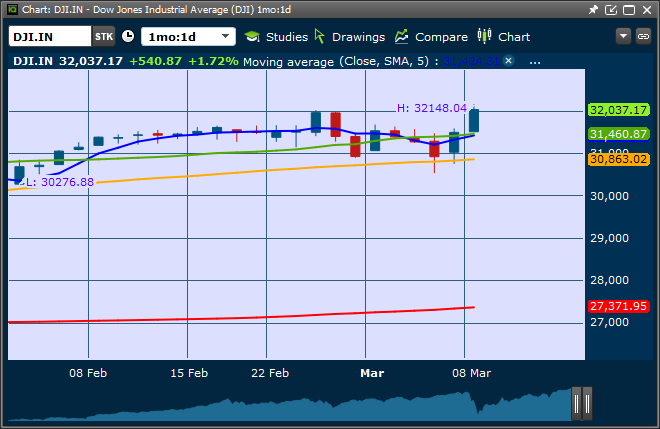The width and height of the screenshot is (660, 429).
Task: Click the historical overview area chart
Action: coord(290,406)
